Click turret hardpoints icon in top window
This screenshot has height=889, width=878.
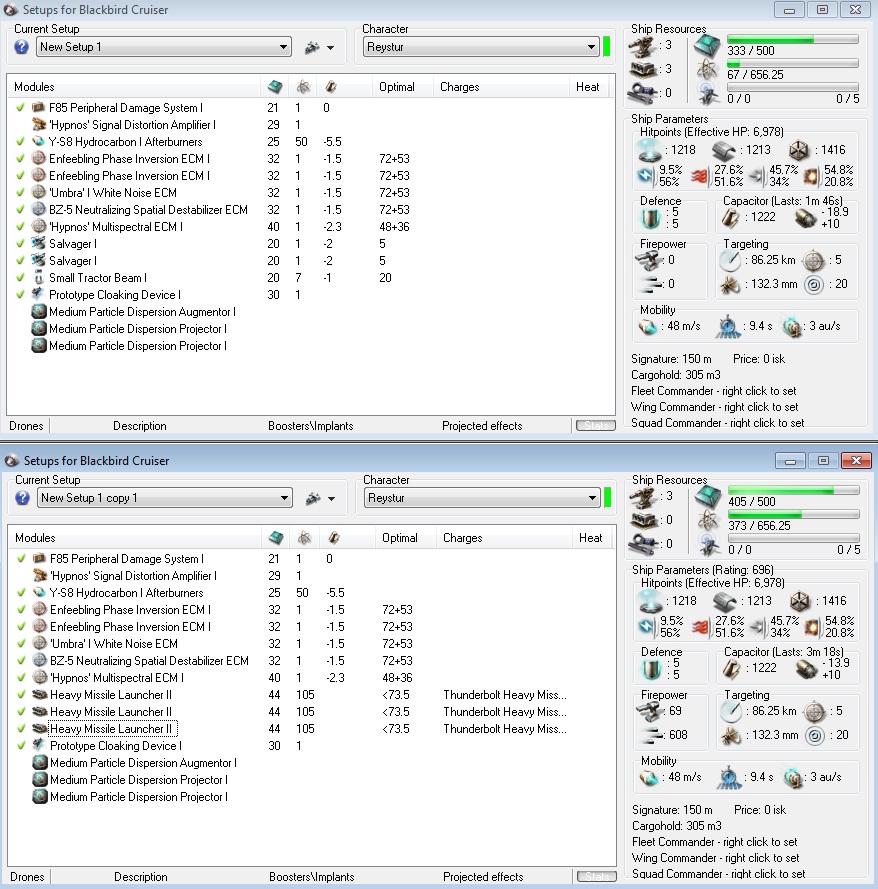click(x=642, y=47)
